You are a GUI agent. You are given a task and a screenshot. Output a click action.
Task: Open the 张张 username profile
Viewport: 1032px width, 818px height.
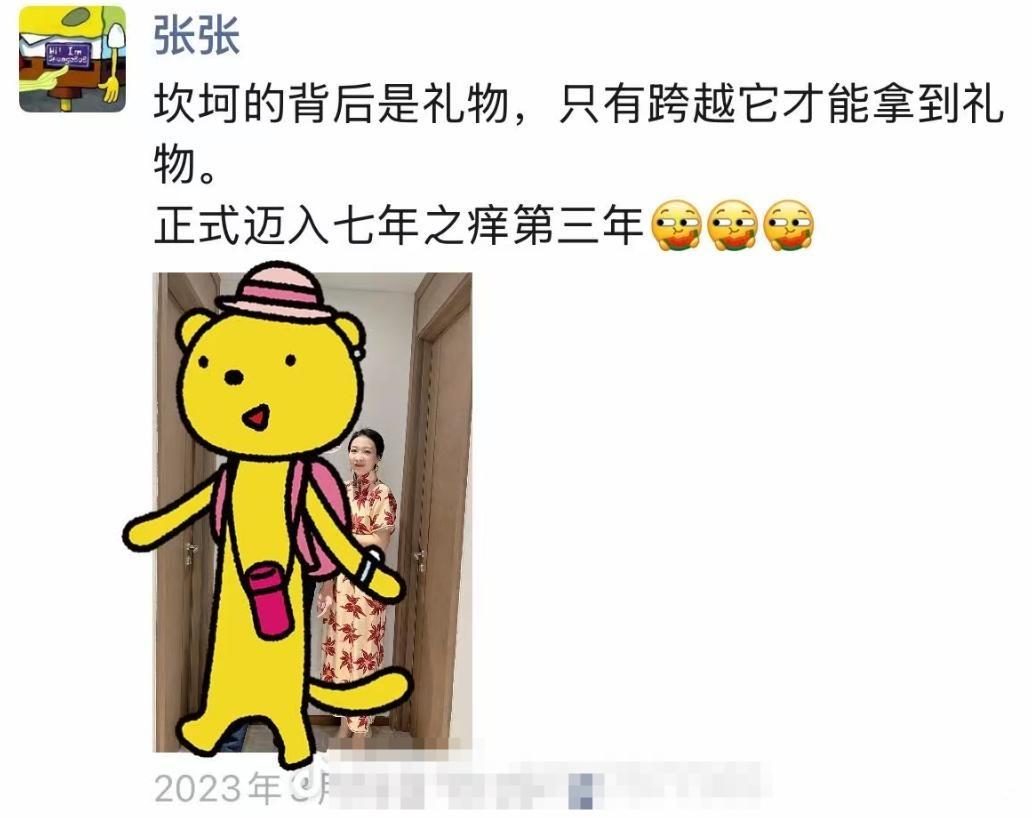[197, 34]
